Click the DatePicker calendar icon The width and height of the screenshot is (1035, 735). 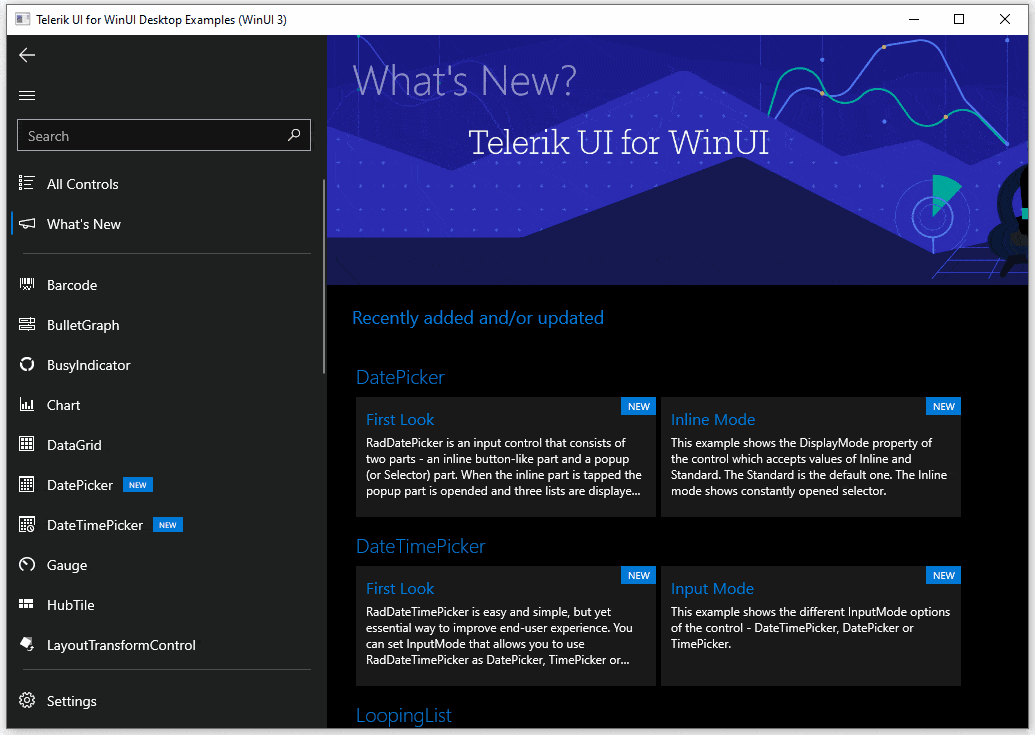pos(26,484)
